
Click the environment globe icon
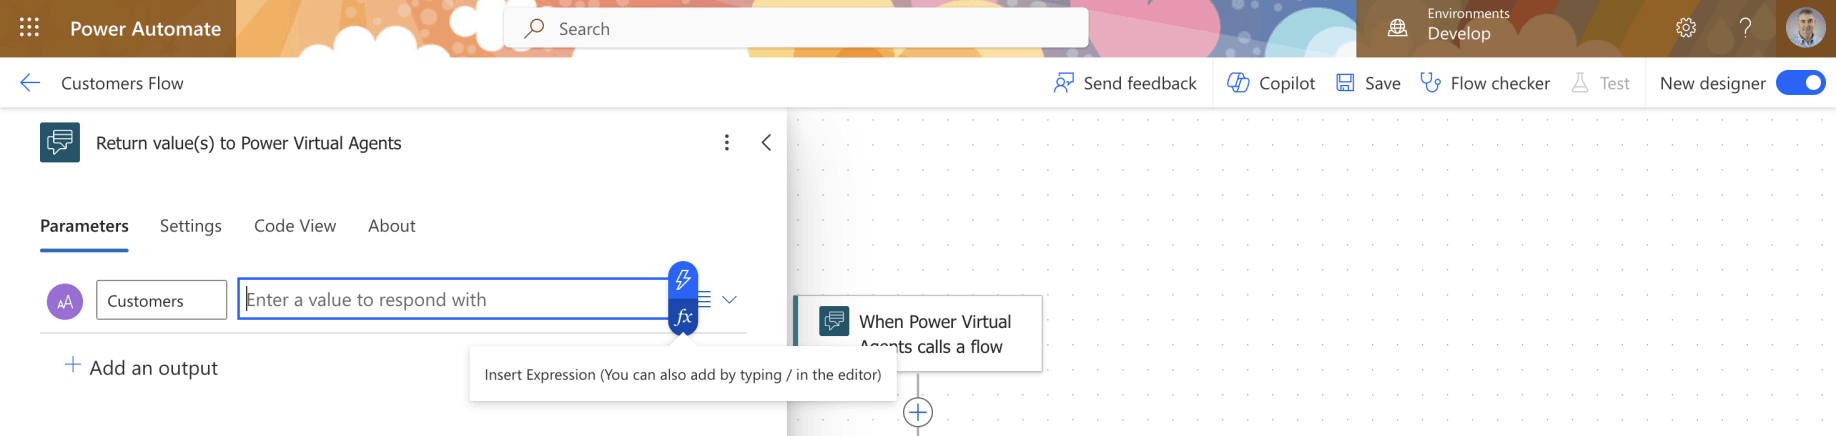point(1397,28)
